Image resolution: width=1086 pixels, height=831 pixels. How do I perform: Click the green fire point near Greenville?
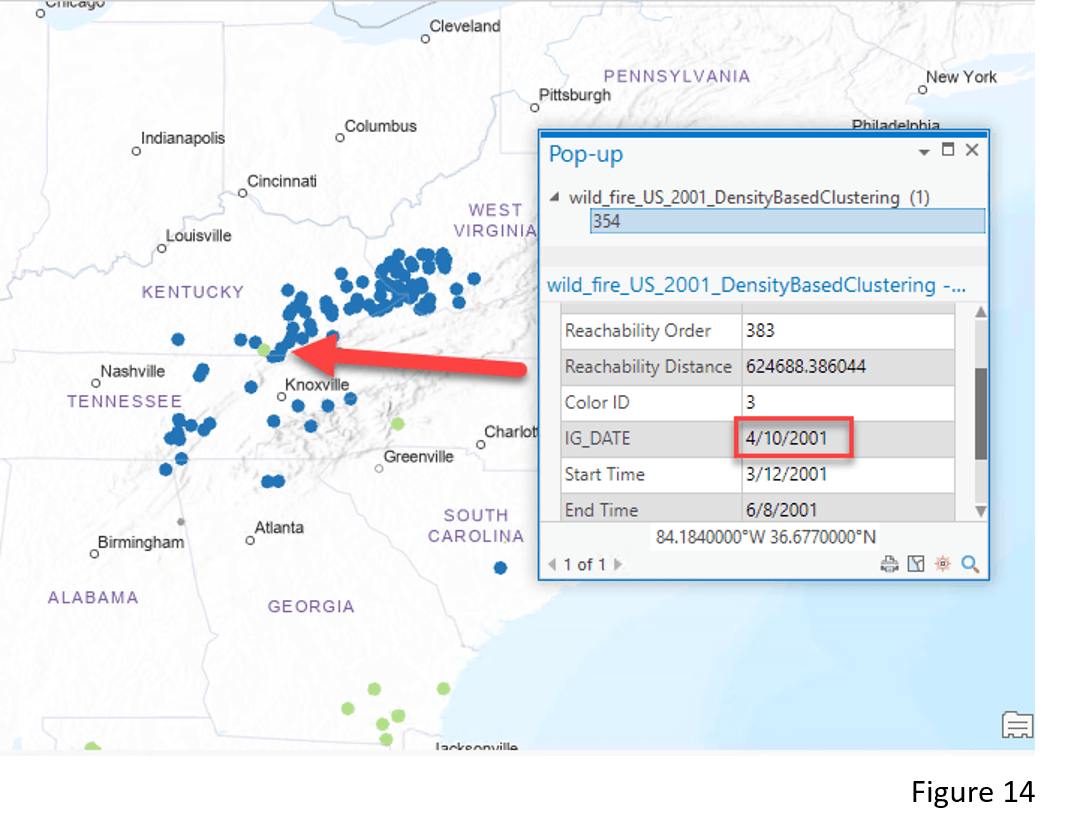[x=398, y=423]
